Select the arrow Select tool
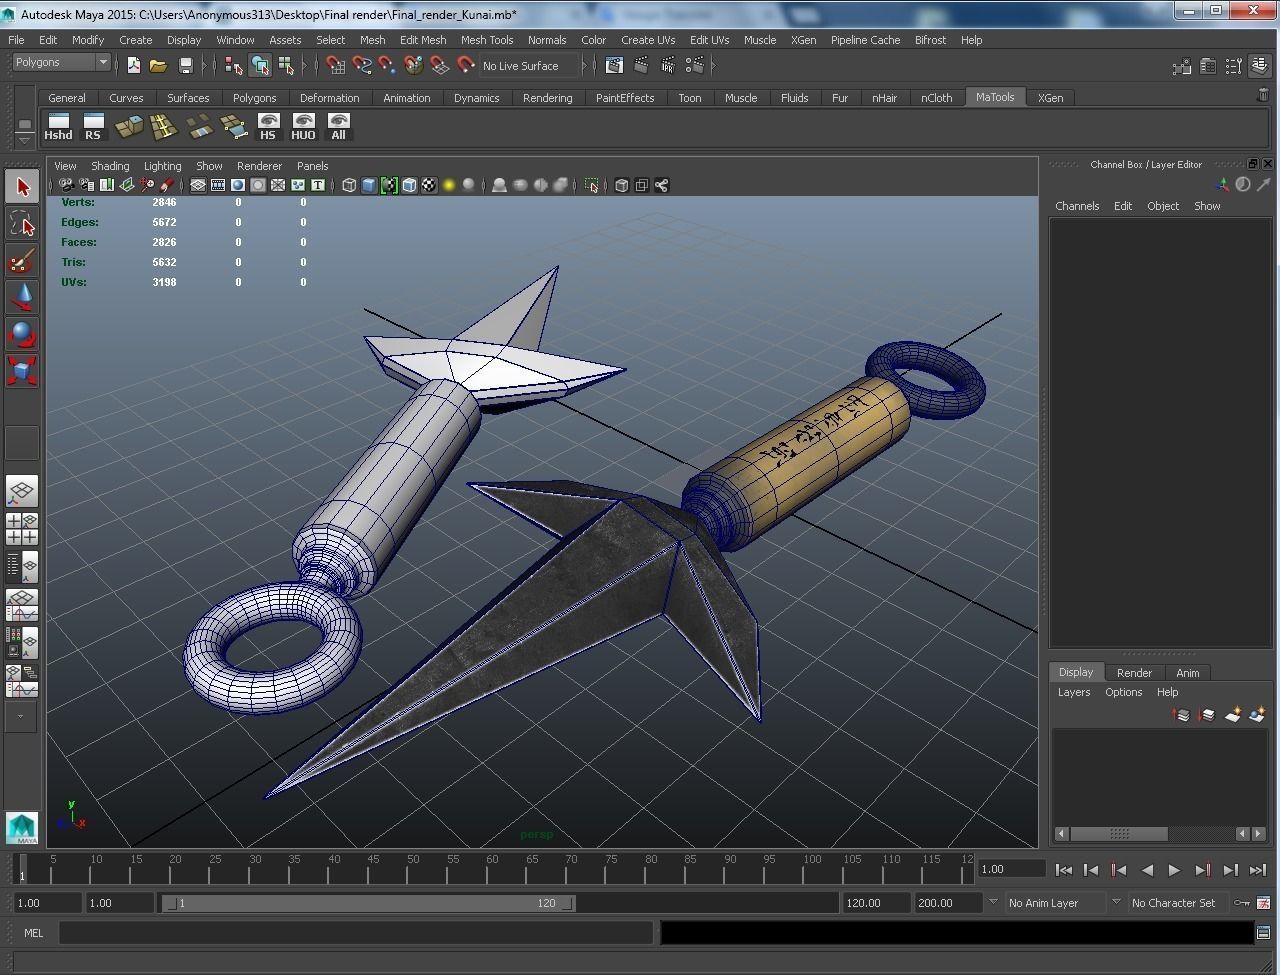Screen dimensions: 1280x975 pyautogui.click(x=22, y=186)
